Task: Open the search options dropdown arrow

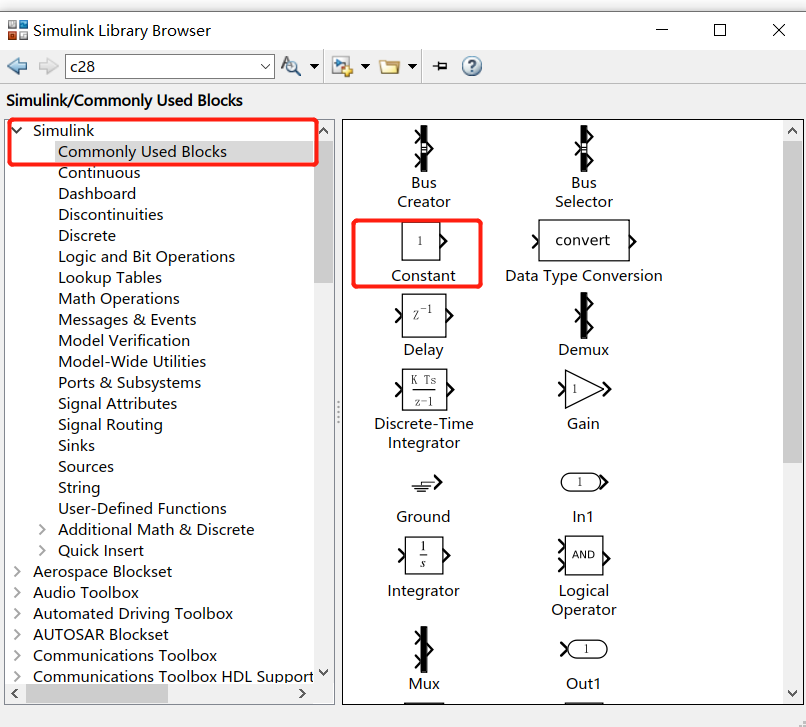Action: pos(314,66)
